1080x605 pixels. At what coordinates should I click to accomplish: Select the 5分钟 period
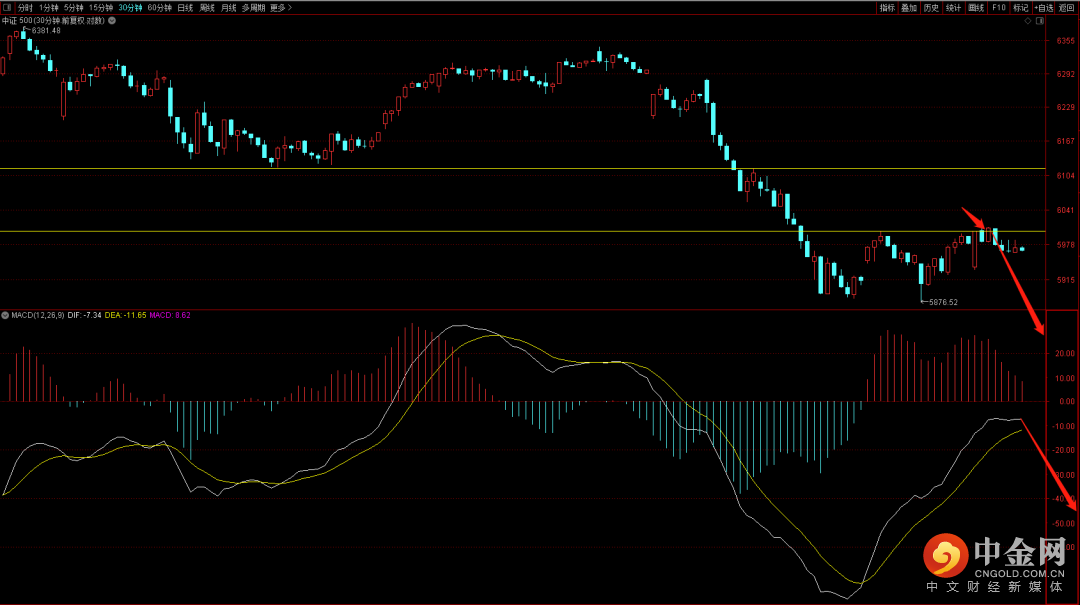[74, 7]
